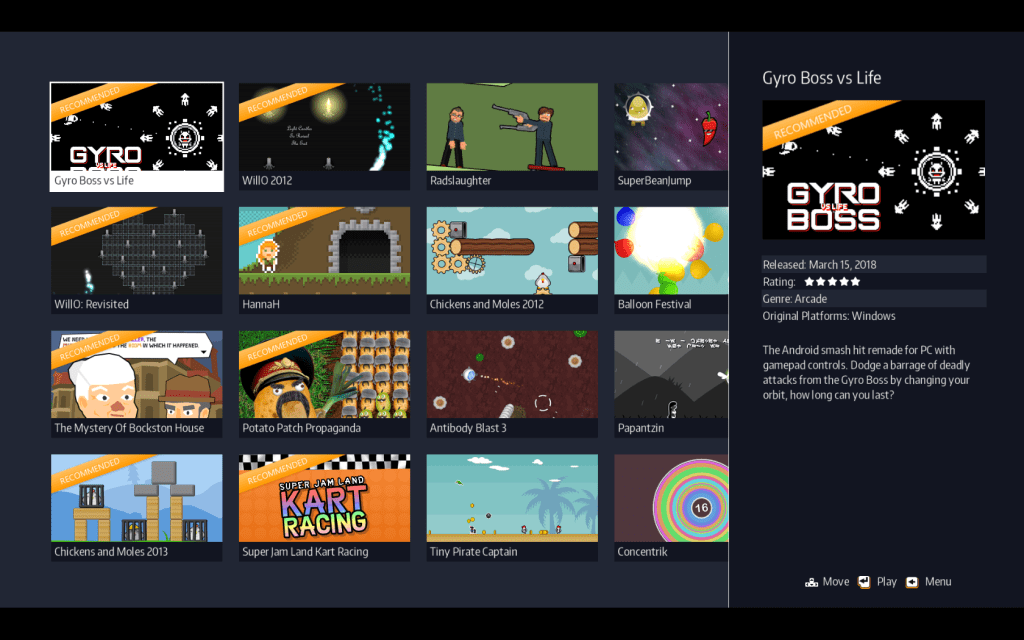Open the WillO 2012 game tile
This screenshot has height=640, width=1024.
click(x=324, y=136)
